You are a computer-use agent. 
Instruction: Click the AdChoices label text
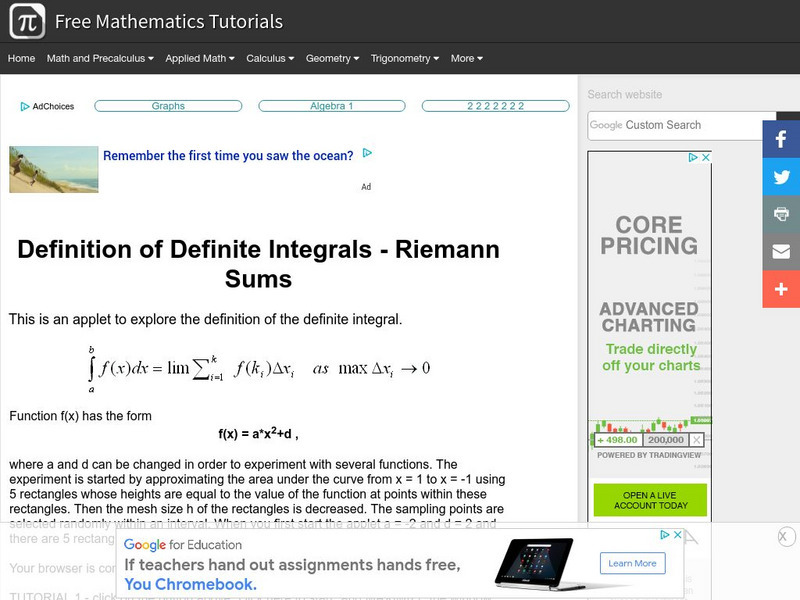[x=53, y=106]
